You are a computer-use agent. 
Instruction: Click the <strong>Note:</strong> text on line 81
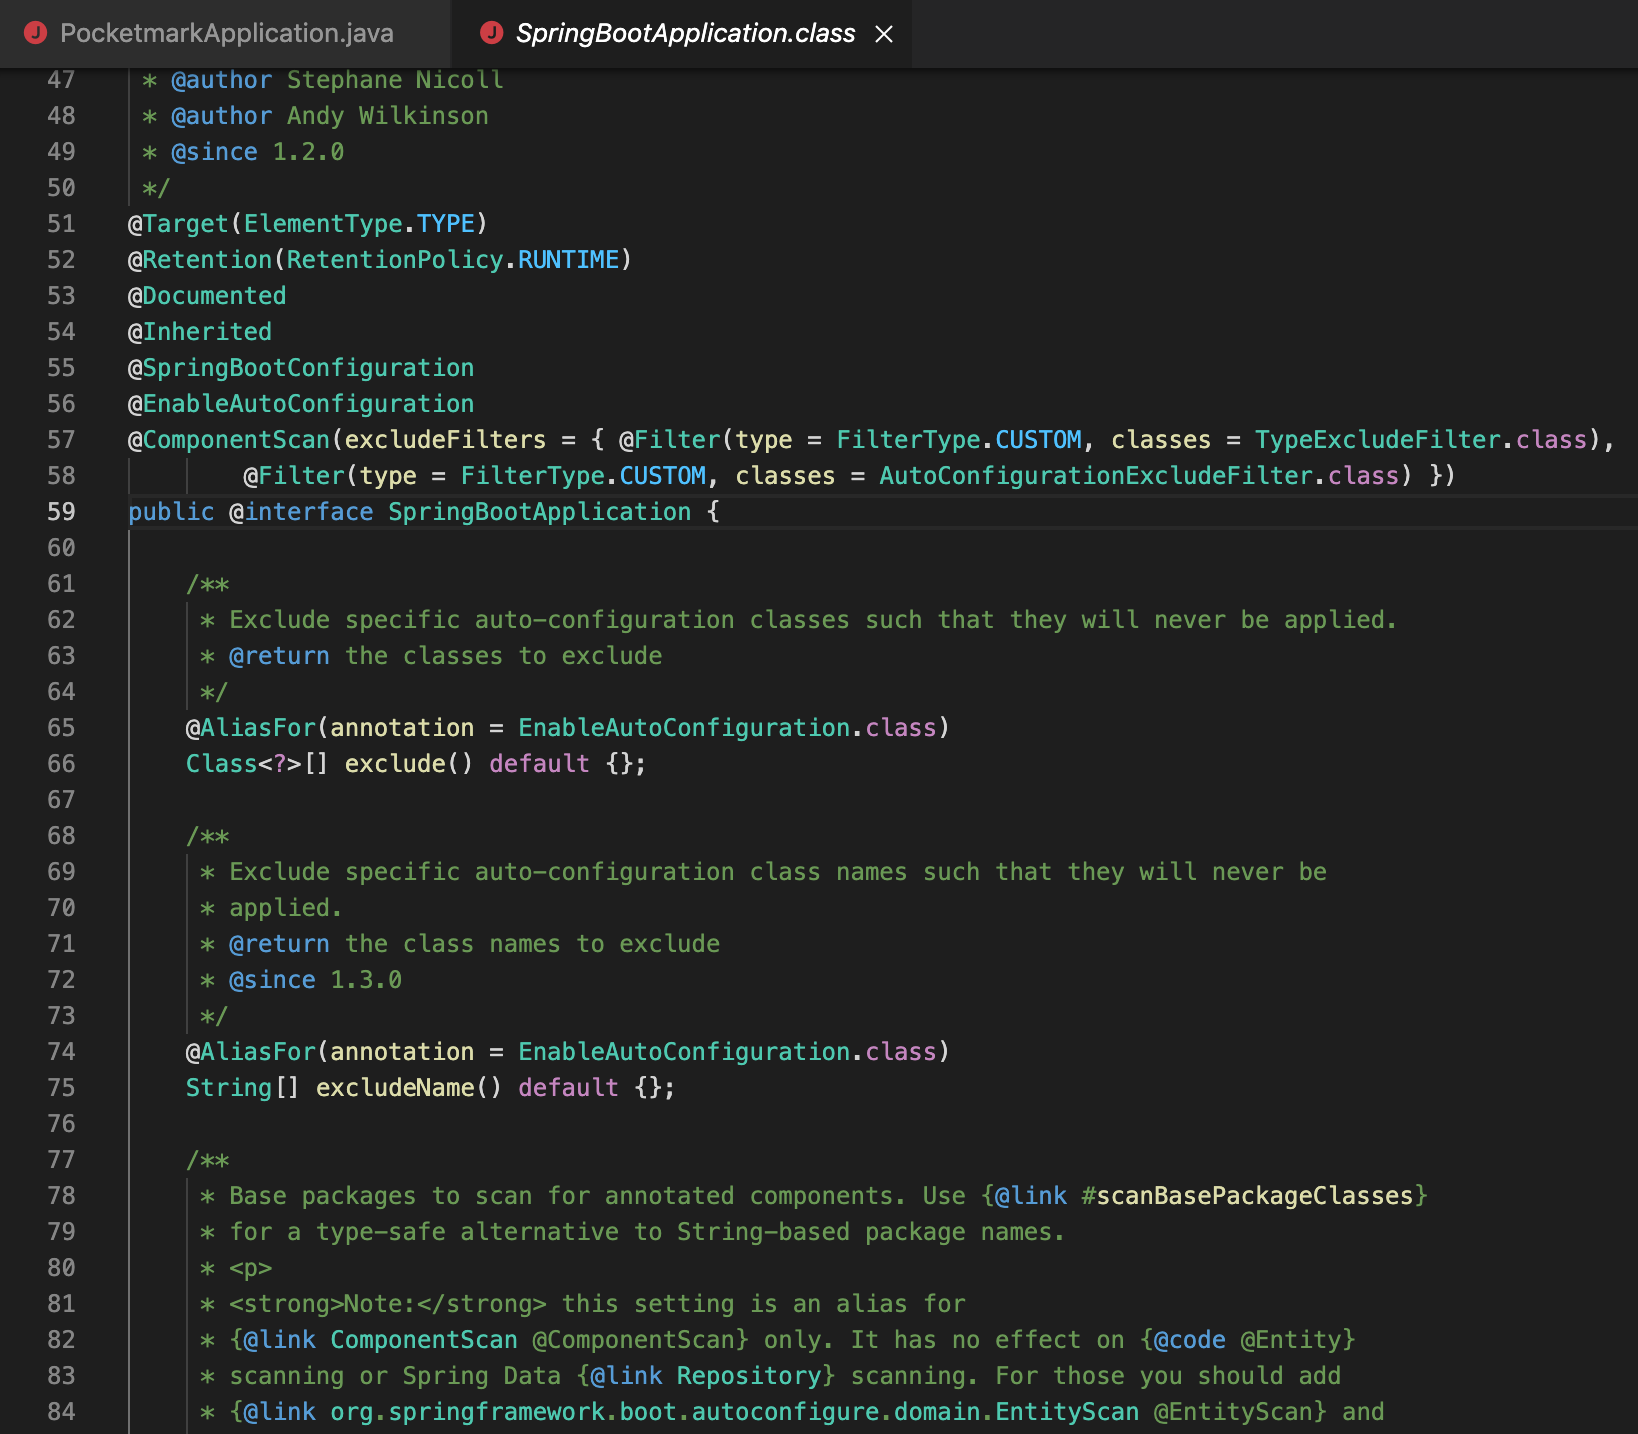coord(388,1304)
